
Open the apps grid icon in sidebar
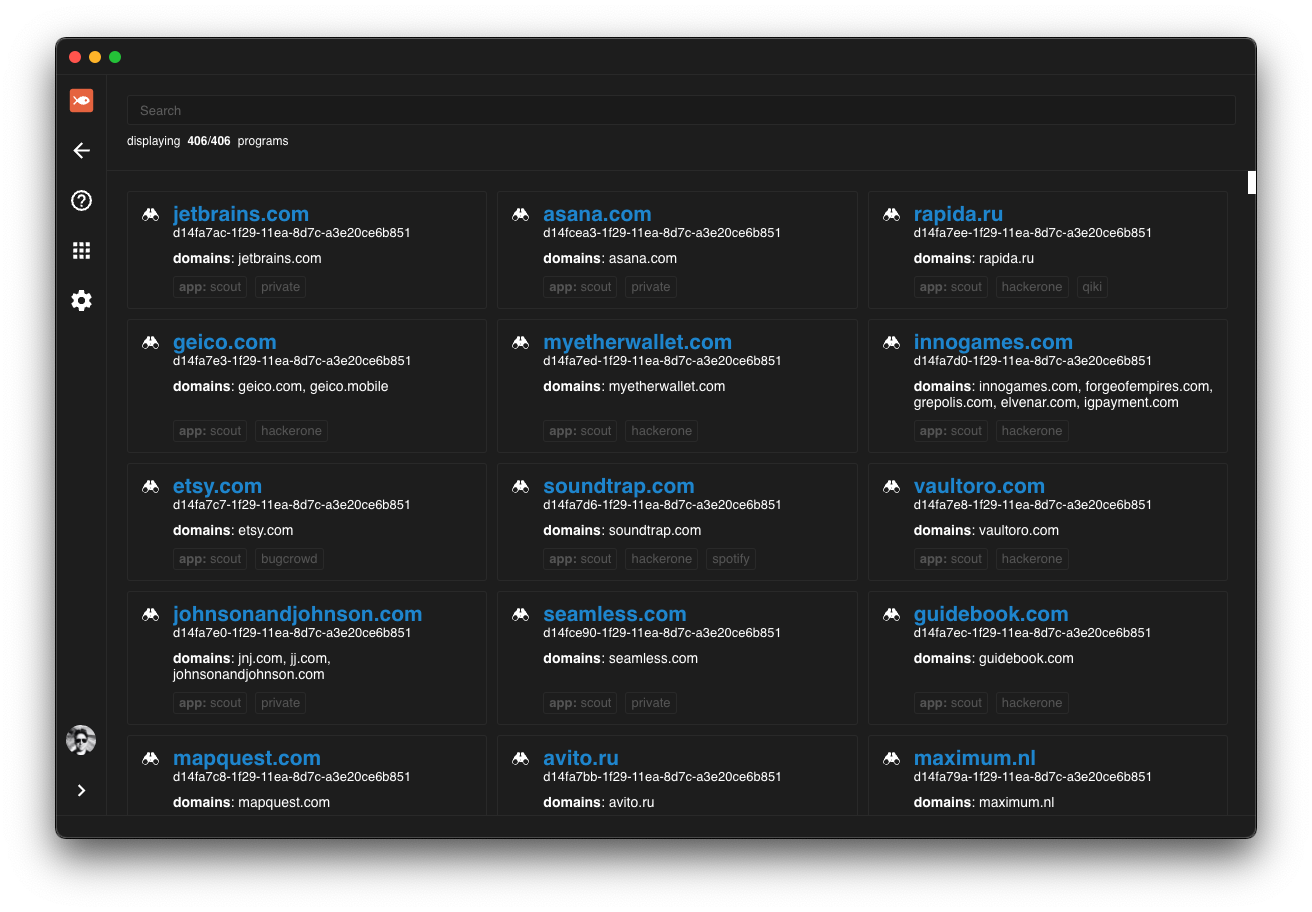pos(81,250)
